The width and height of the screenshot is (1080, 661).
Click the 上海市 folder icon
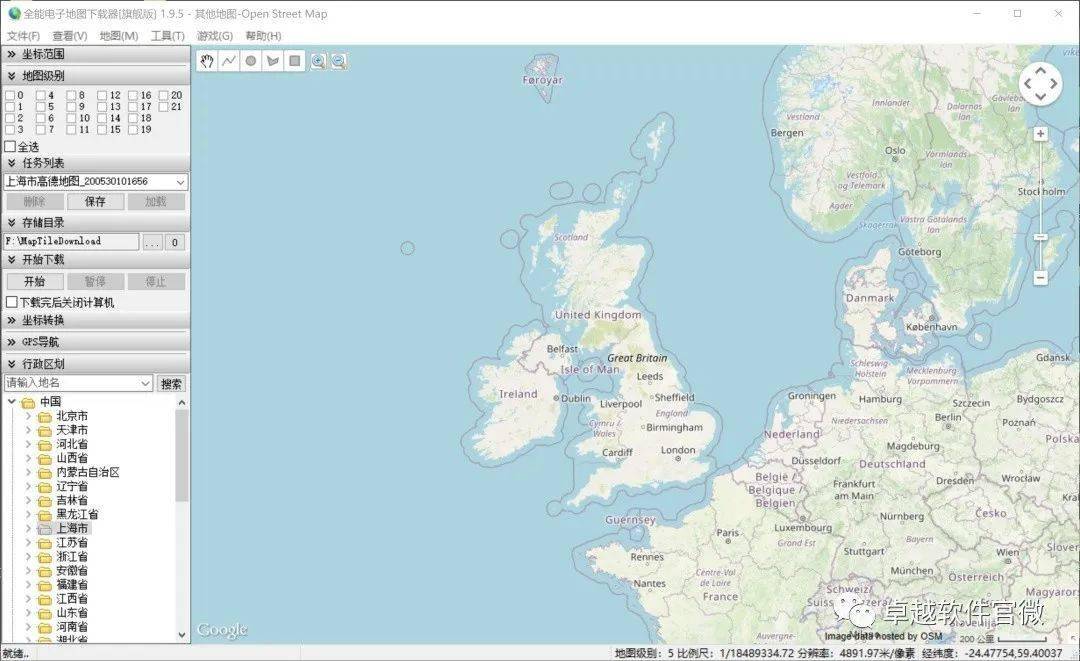tap(45, 529)
